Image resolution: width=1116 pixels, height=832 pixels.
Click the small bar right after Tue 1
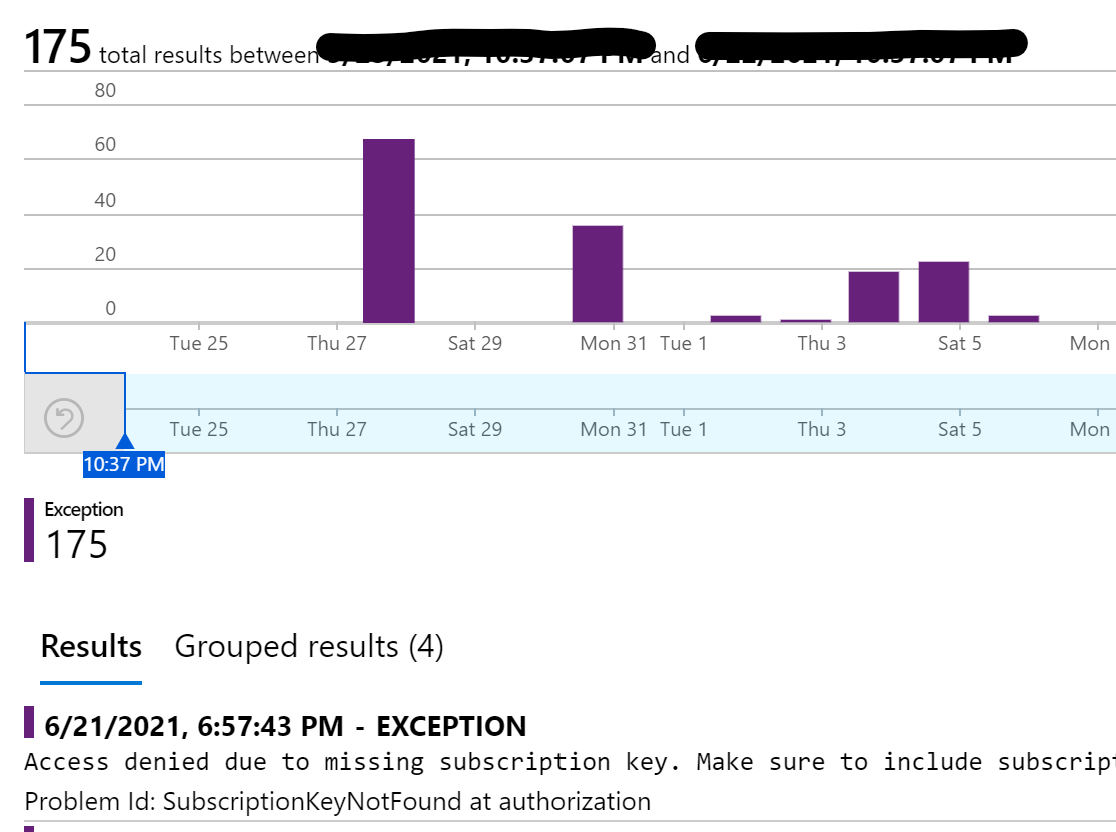735,318
